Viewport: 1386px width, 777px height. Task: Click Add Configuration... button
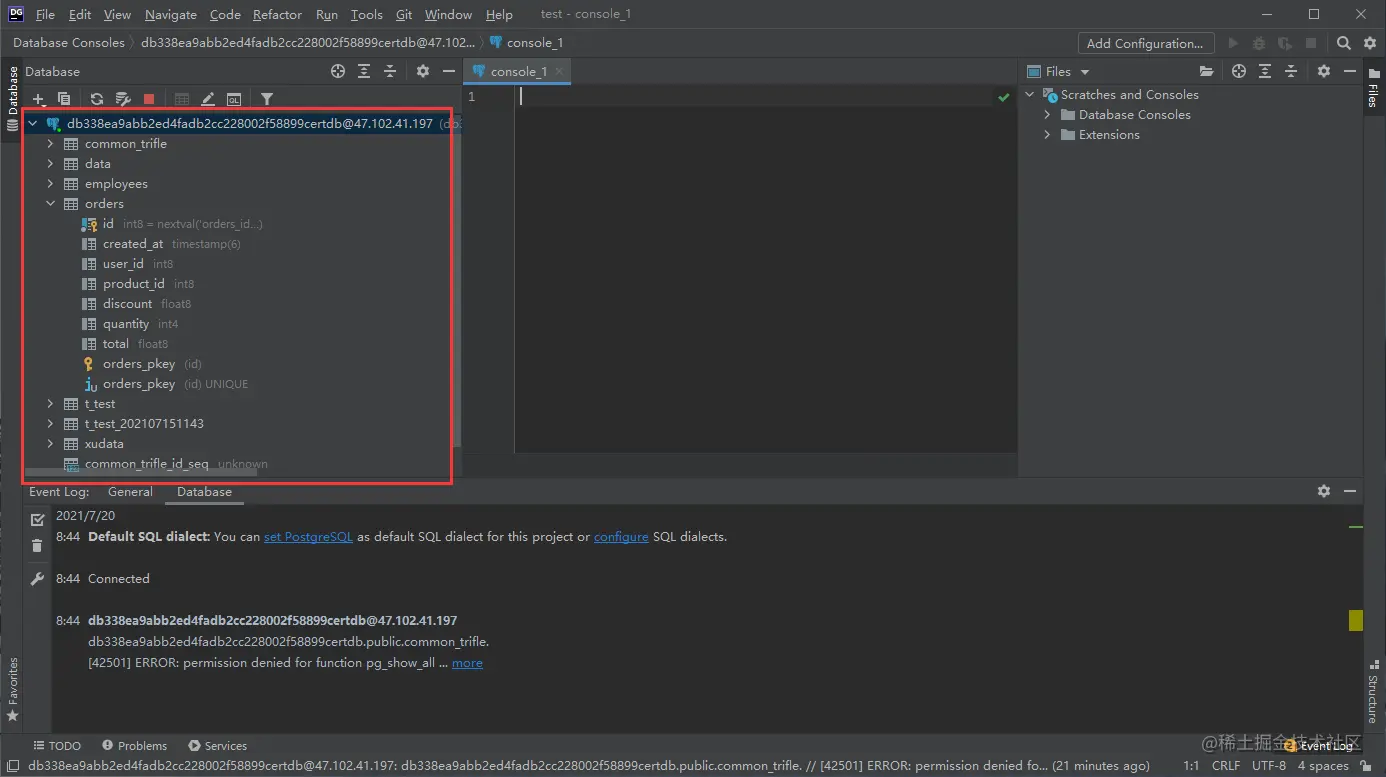click(1146, 43)
